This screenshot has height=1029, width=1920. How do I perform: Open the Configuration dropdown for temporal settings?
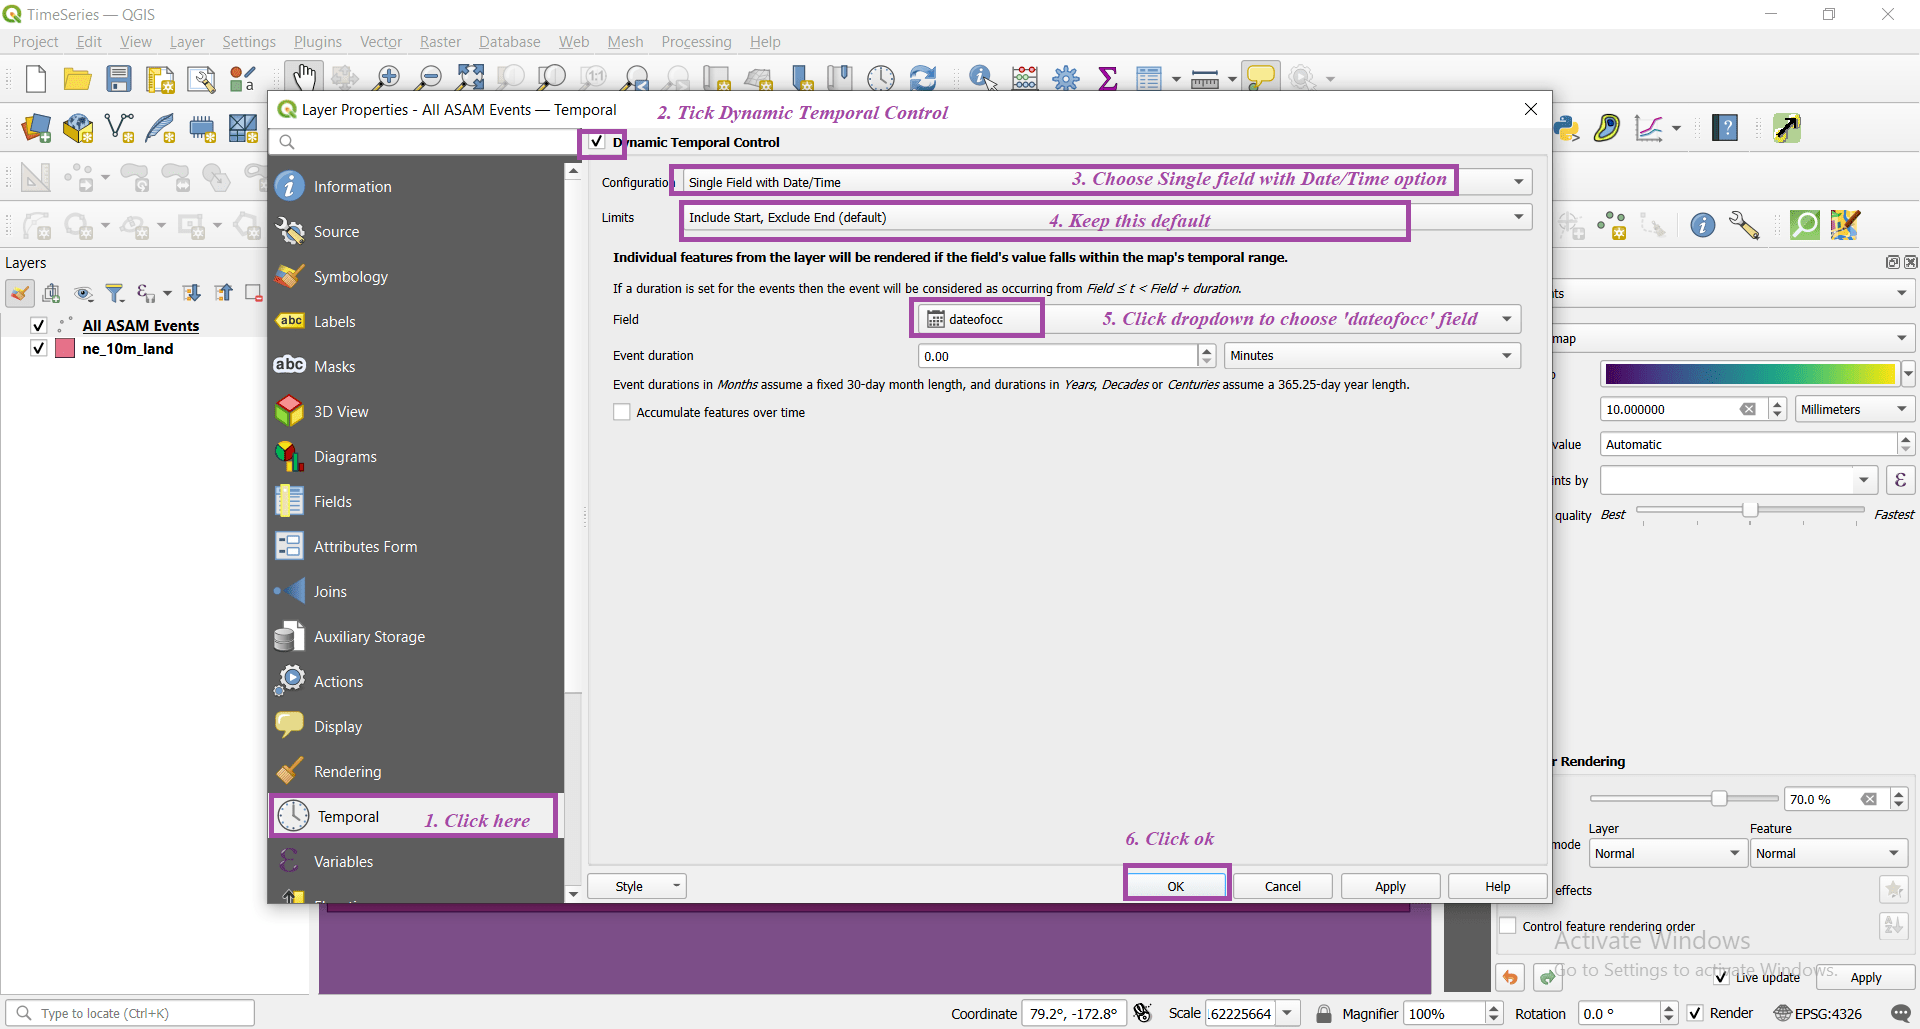click(x=1517, y=181)
